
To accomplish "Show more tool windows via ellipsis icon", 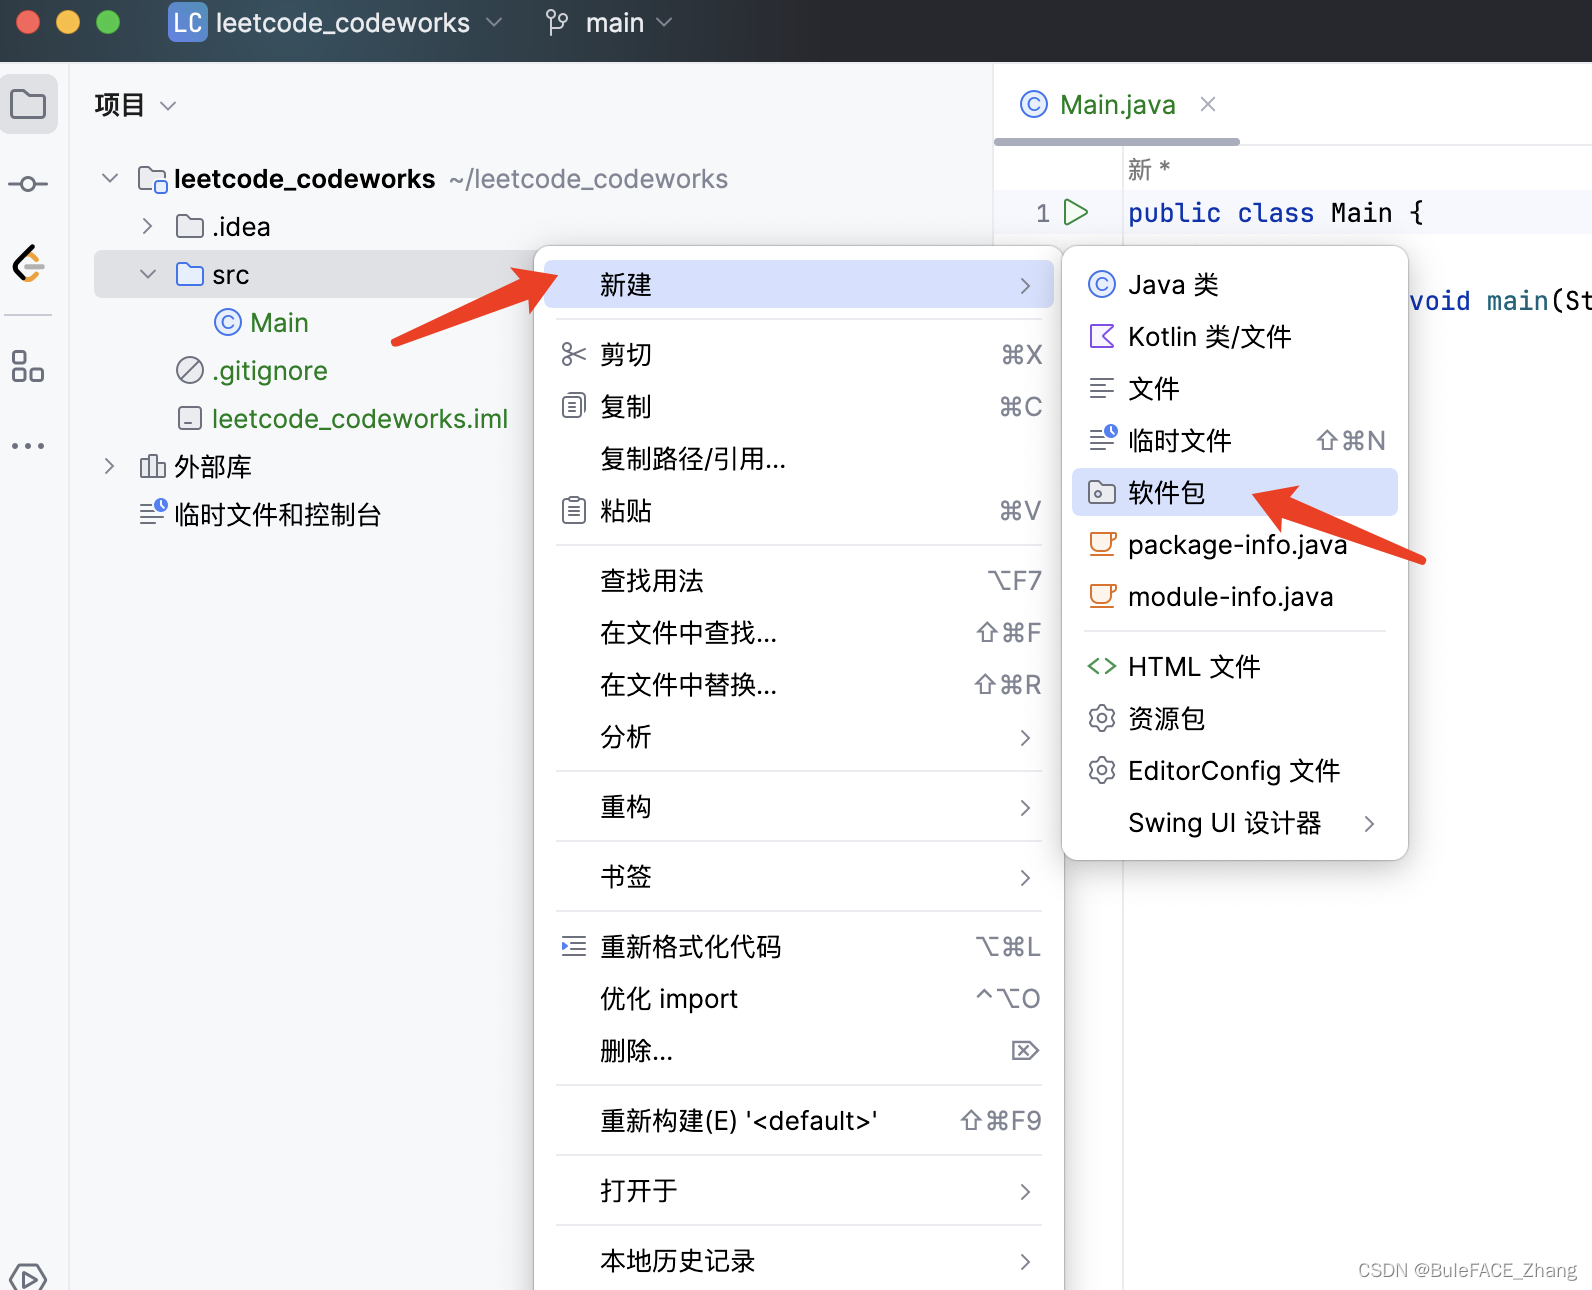I will pos(28,446).
